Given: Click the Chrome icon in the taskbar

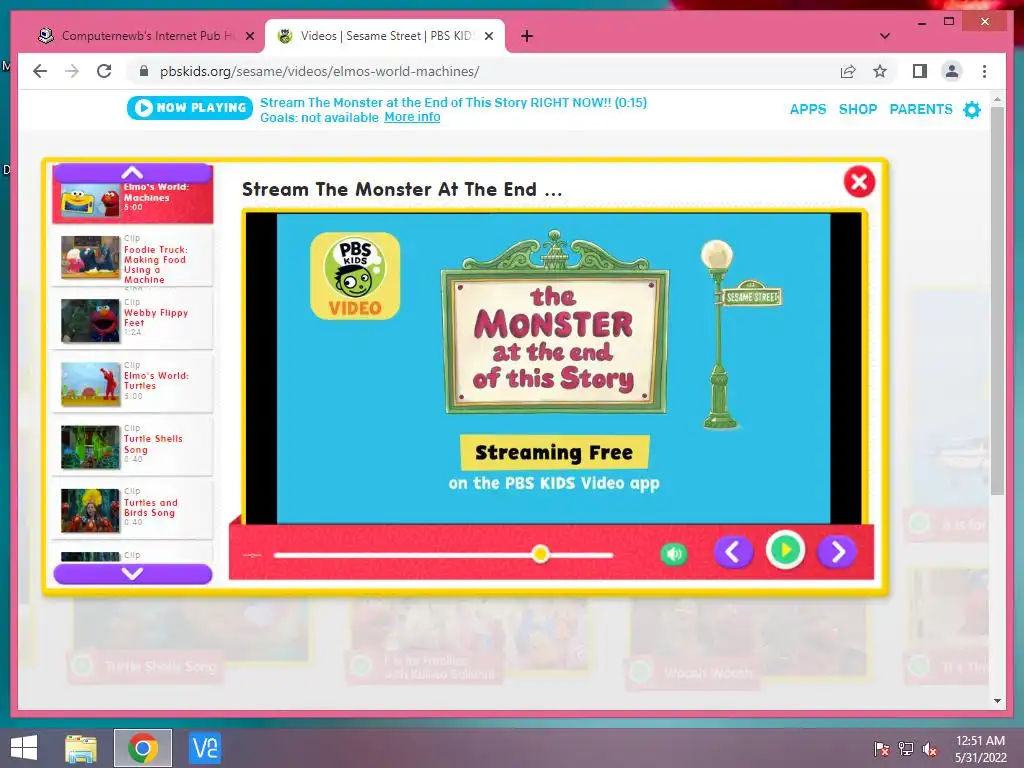Looking at the screenshot, I should [x=143, y=748].
